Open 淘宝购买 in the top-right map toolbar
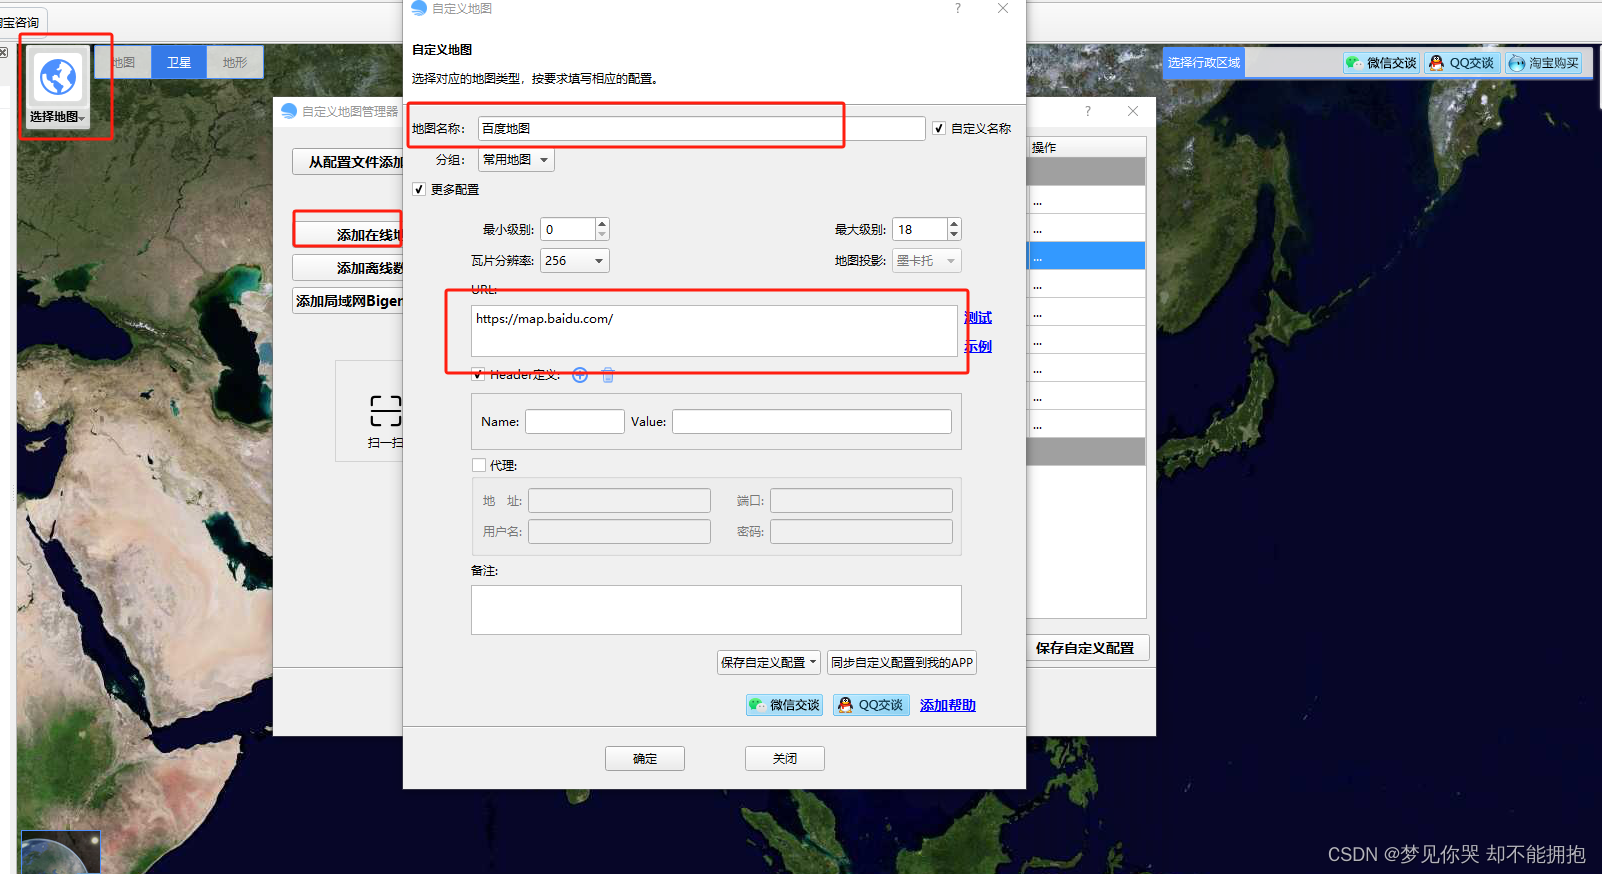This screenshot has width=1602, height=874. (1544, 63)
